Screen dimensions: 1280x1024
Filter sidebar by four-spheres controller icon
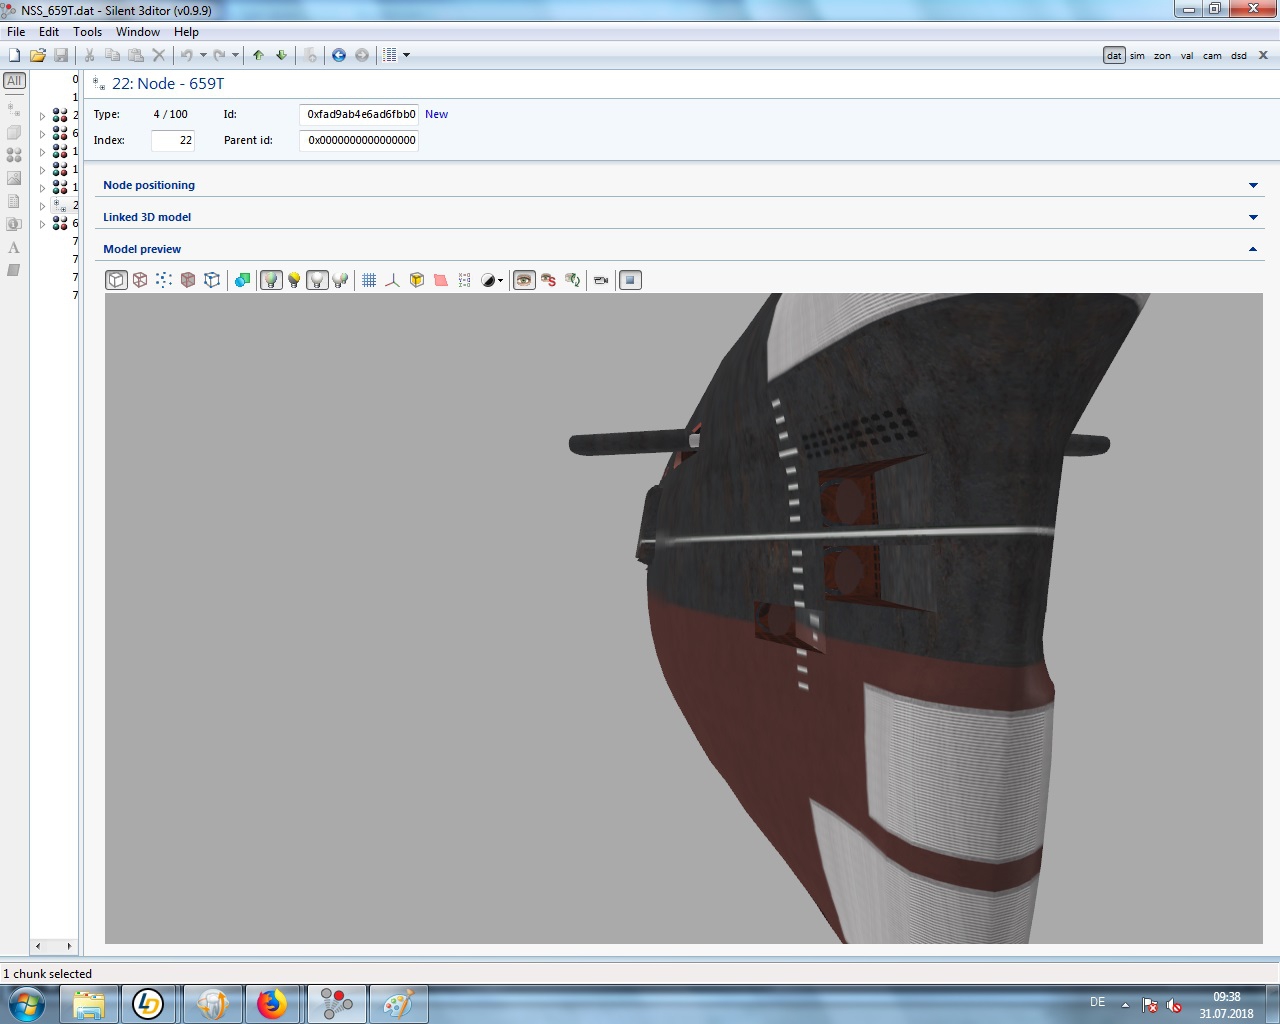[14, 155]
